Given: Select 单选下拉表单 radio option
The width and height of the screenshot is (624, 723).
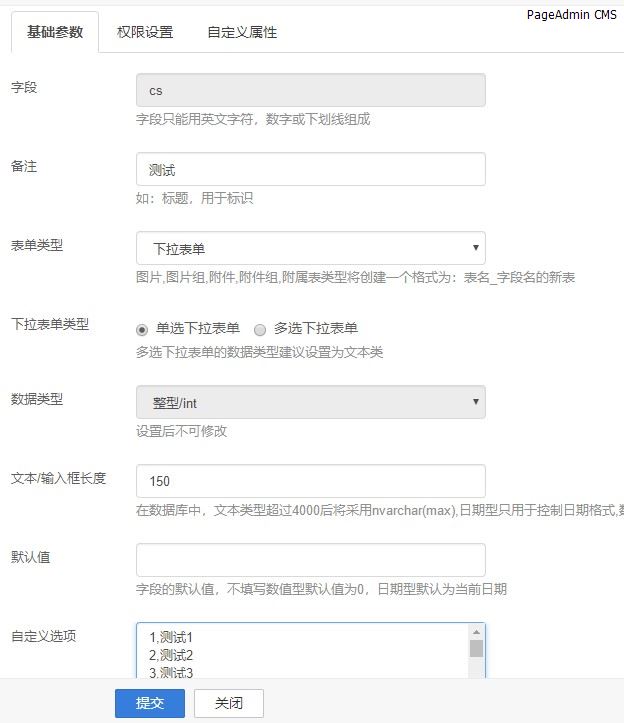Looking at the screenshot, I should (142, 330).
